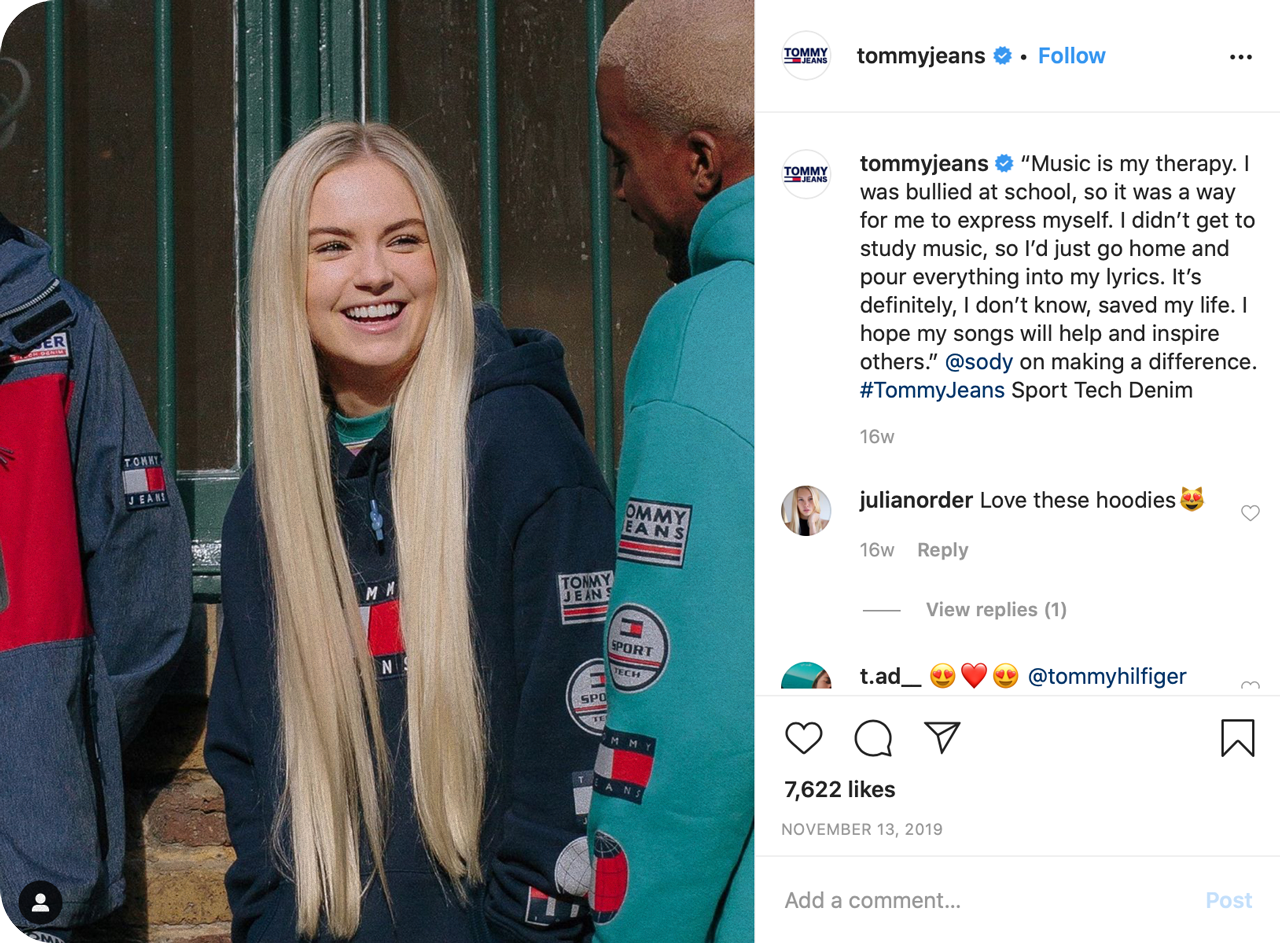Like t.ad__ comment heart
Image resolution: width=1280 pixels, height=943 pixels.
pos(1250,687)
